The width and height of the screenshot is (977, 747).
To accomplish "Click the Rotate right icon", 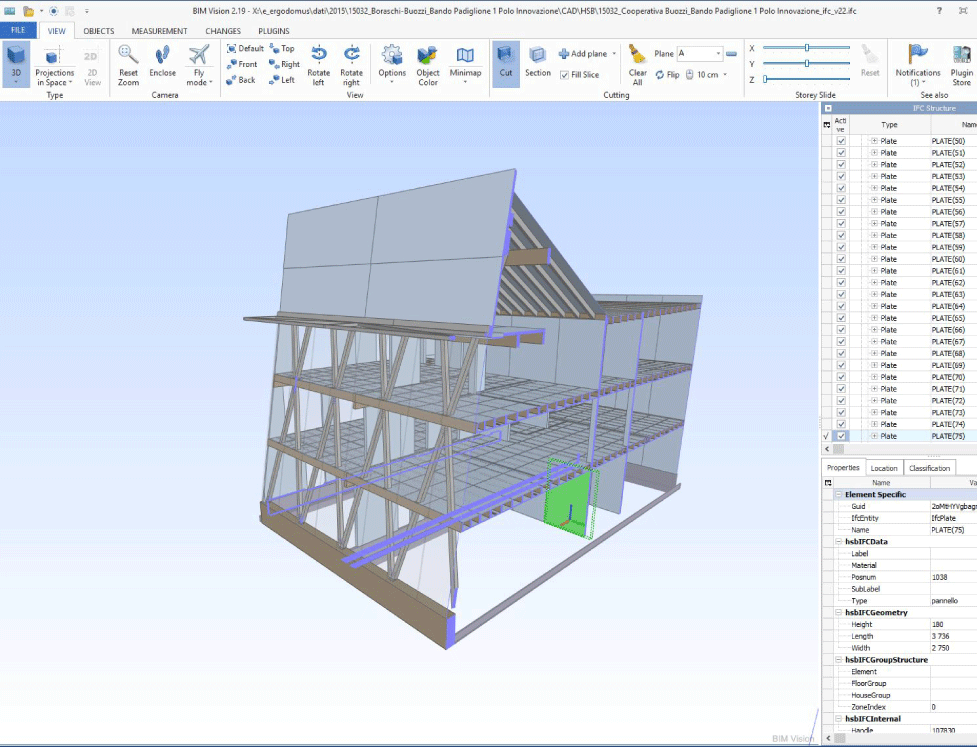I will point(351,62).
